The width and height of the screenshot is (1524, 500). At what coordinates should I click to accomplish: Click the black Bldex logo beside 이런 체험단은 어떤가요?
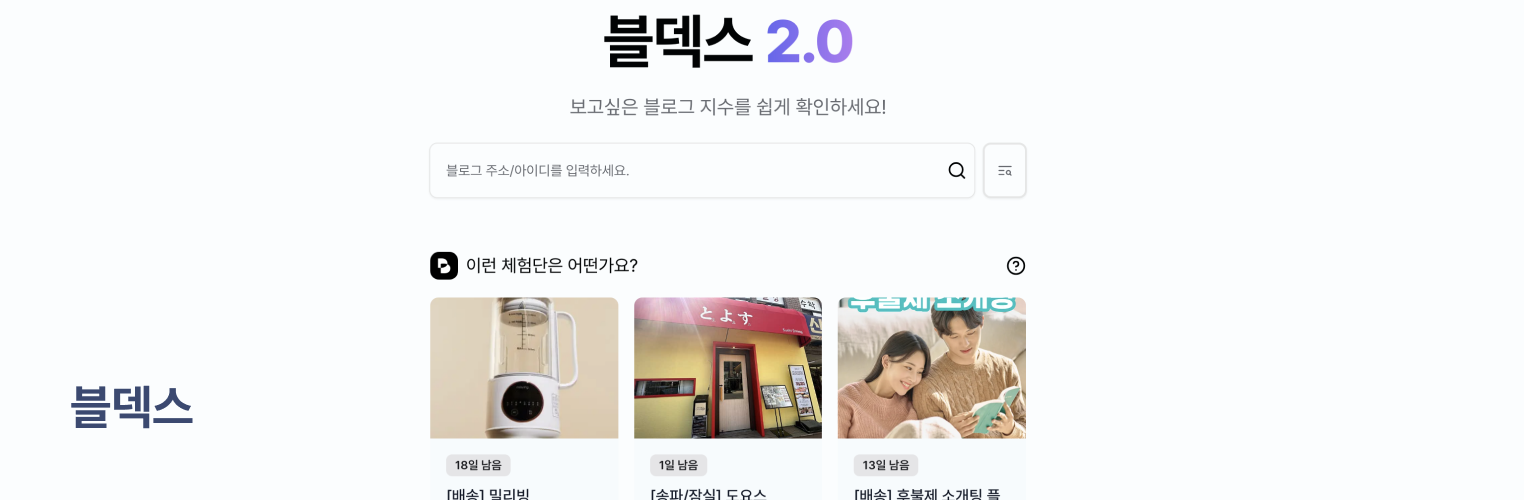pos(444,266)
